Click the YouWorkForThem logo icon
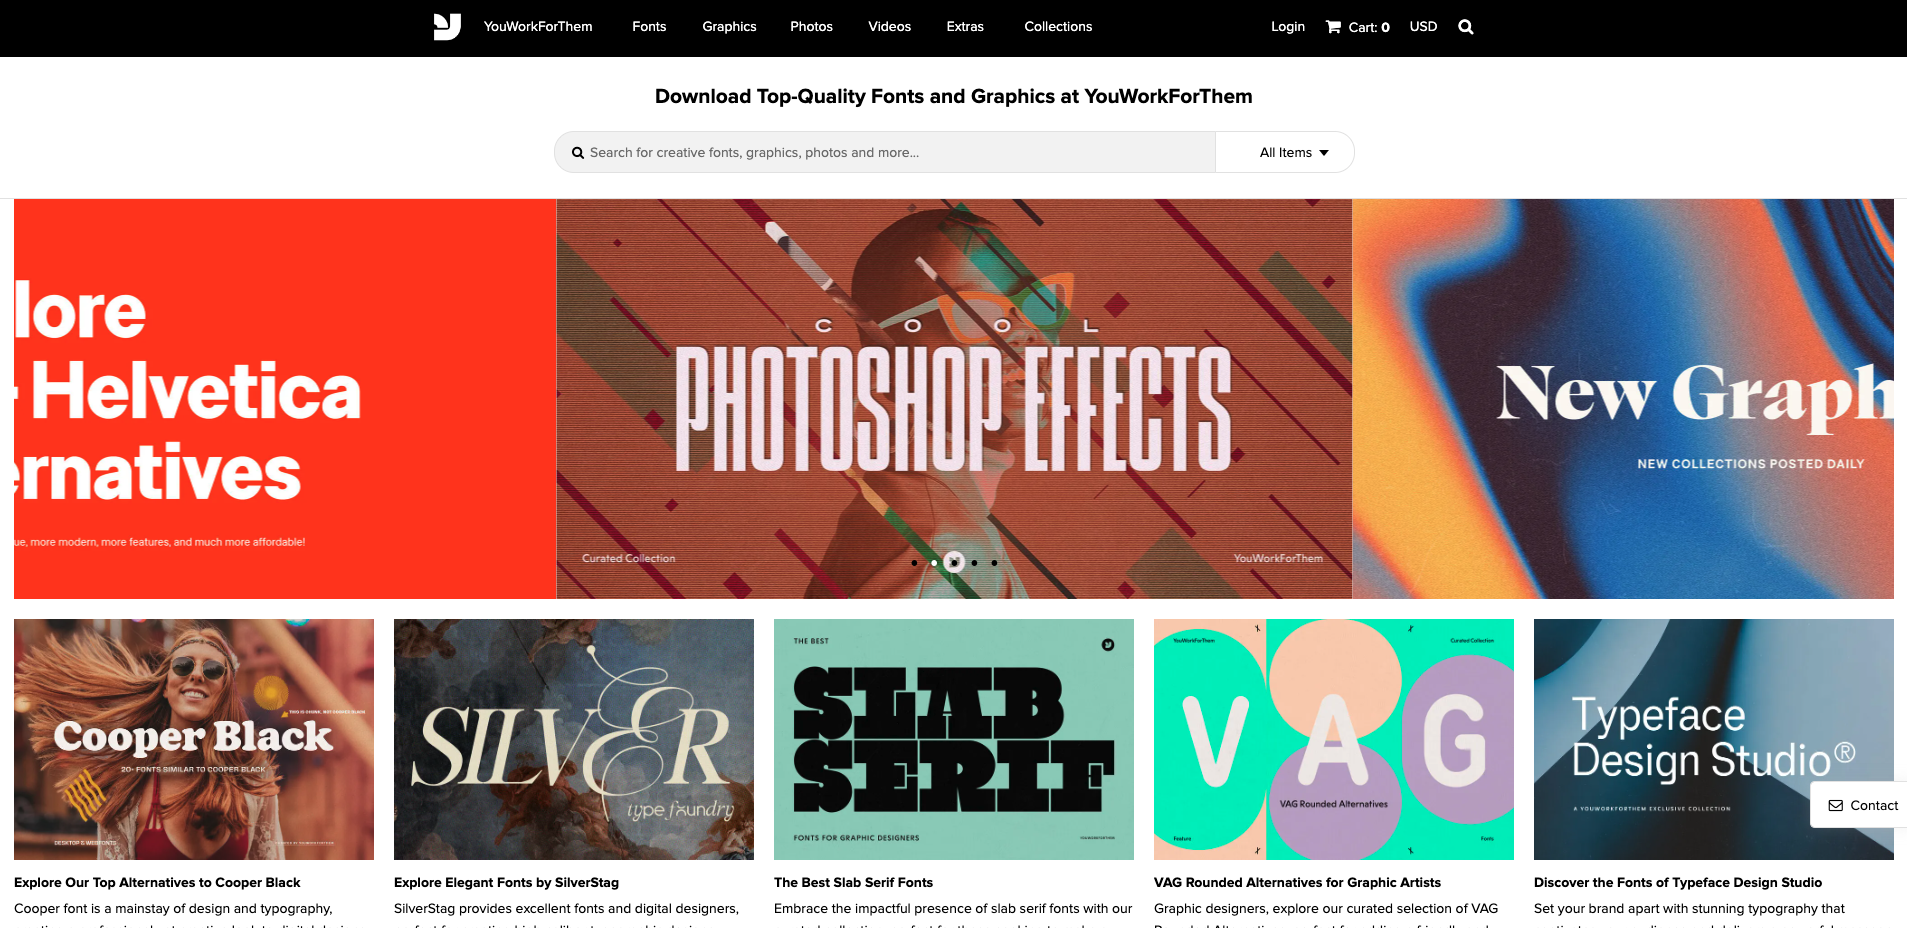This screenshot has height=928, width=1907. pyautogui.click(x=447, y=26)
